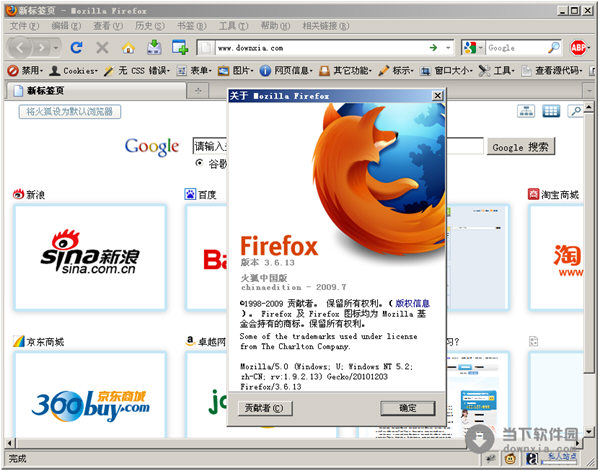The width and height of the screenshot is (600, 471).
Task: Open the list all tabs dropdown
Action: coord(589,90)
